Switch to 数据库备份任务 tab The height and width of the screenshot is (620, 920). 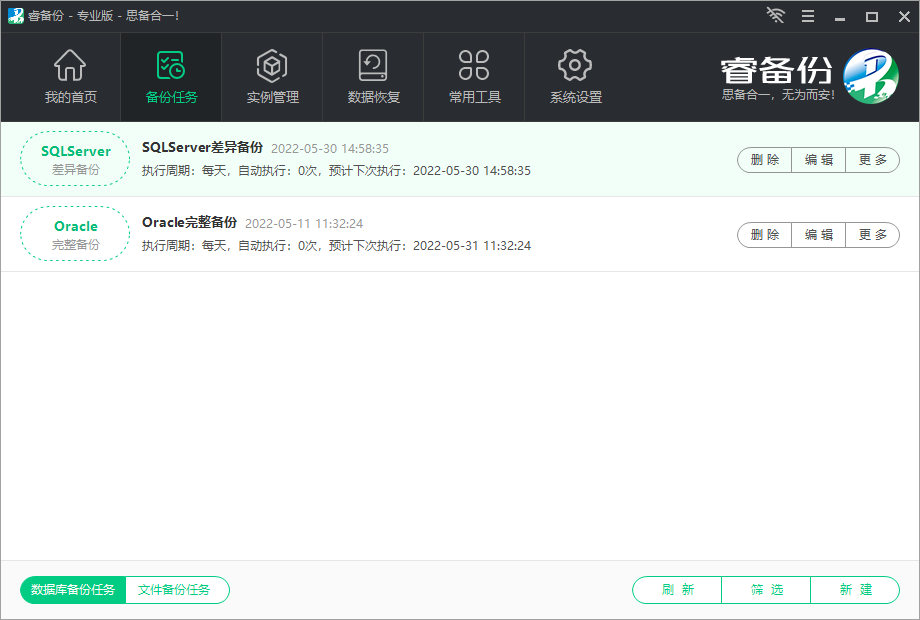point(73,589)
